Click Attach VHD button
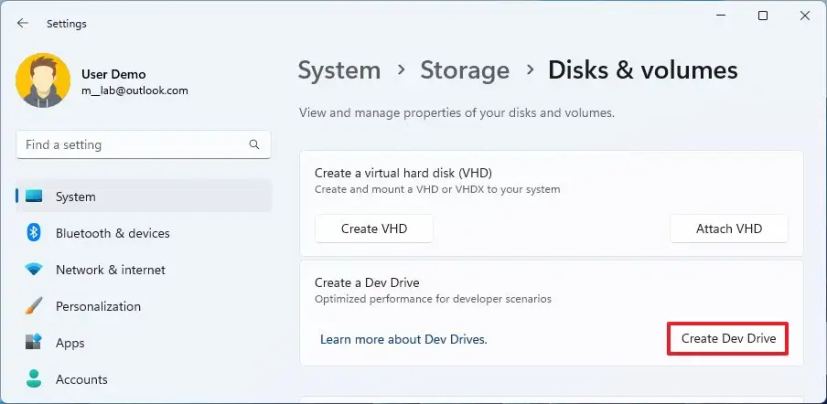827x404 pixels. pyautogui.click(x=729, y=228)
